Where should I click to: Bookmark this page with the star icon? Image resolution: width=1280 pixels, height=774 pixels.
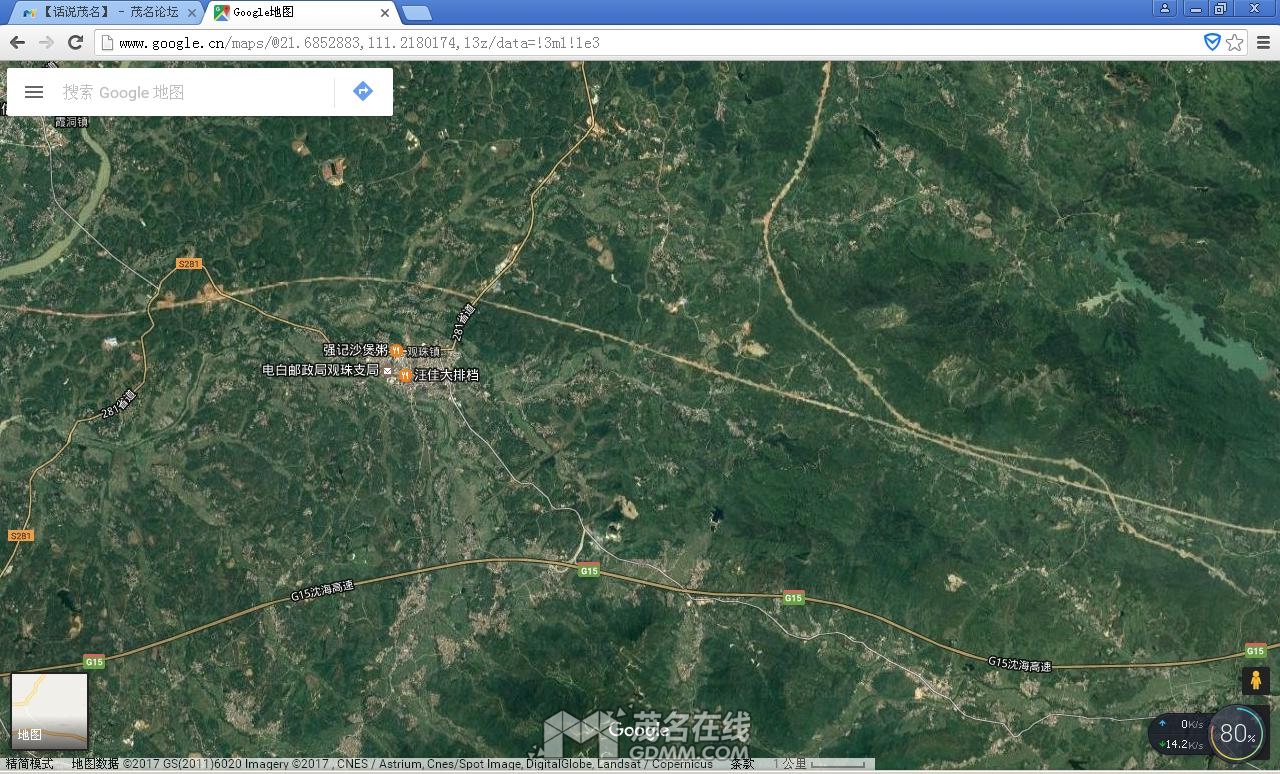[x=1235, y=42]
